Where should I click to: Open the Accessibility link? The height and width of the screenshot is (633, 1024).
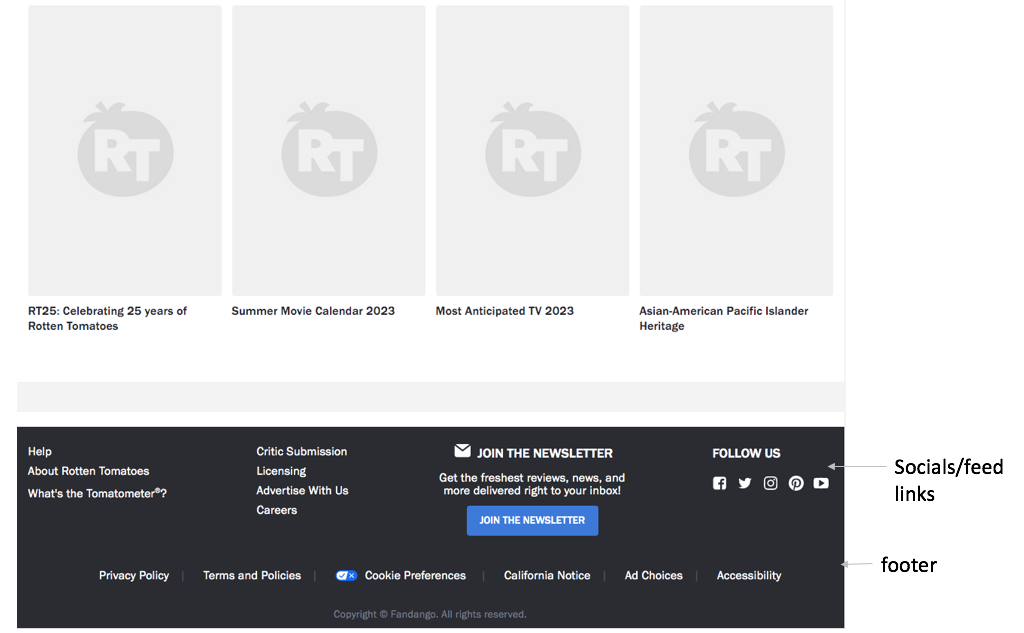(x=749, y=576)
